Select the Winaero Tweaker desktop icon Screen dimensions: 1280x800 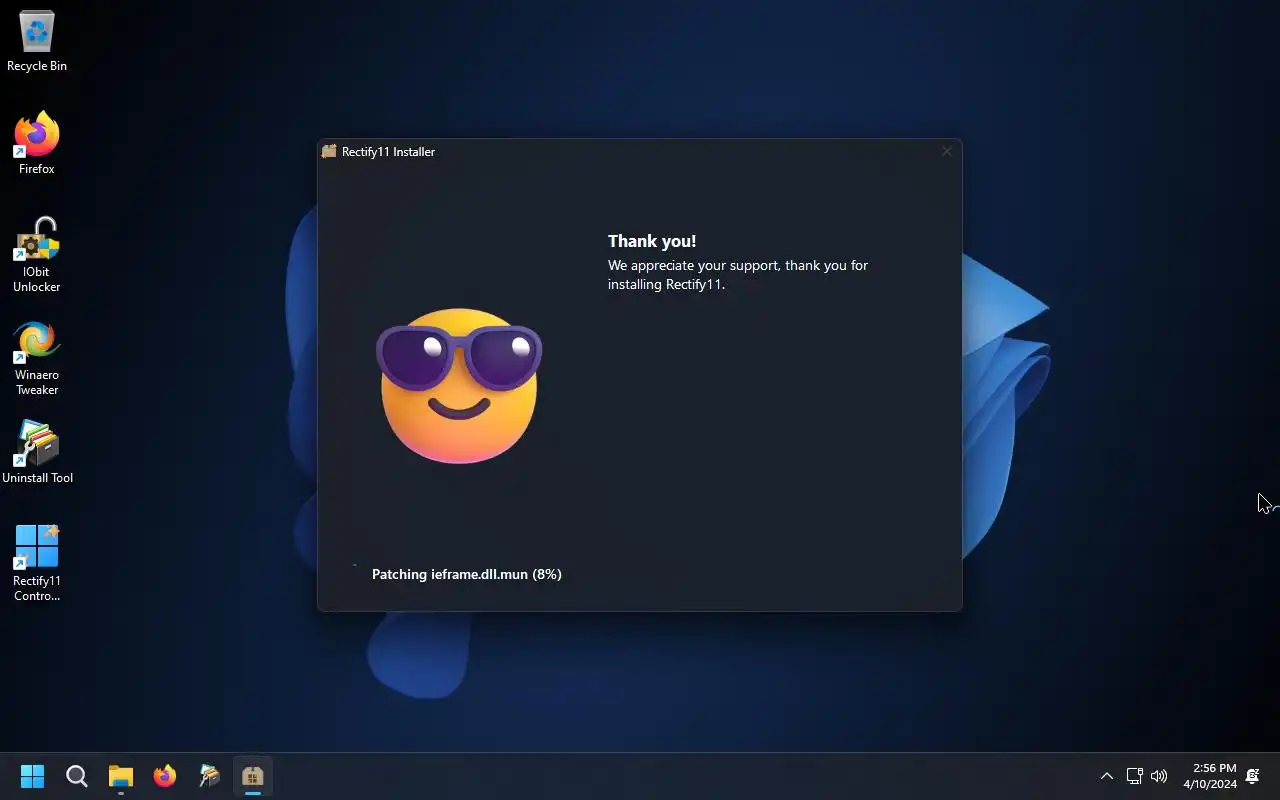[37, 359]
